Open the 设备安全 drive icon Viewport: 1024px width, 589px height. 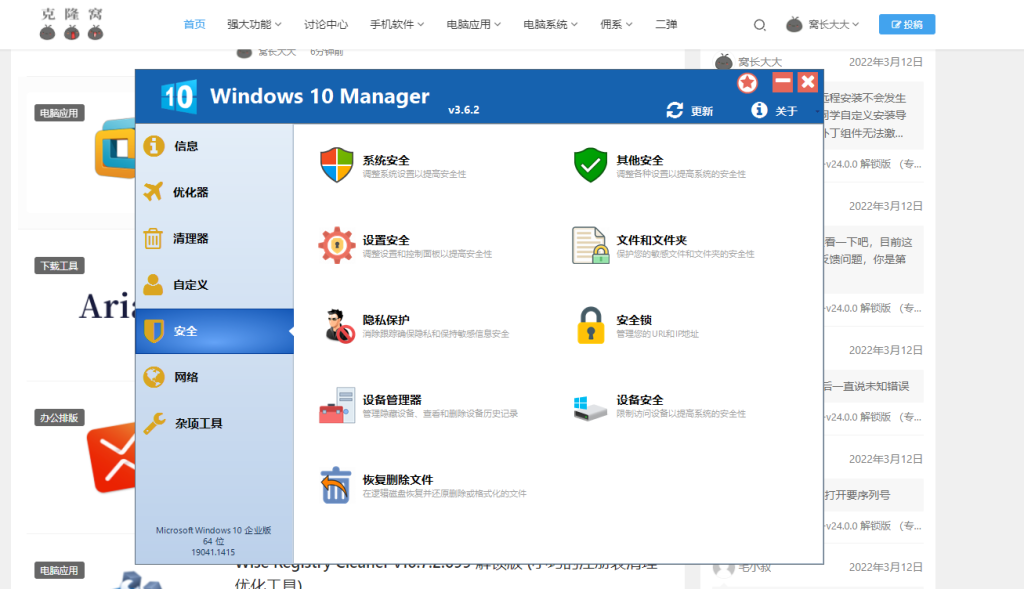coord(590,407)
